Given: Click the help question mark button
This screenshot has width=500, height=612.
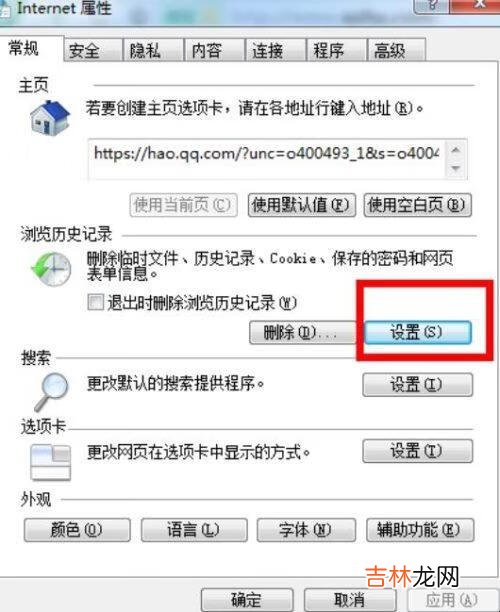Looking at the screenshot, I should [432, 5].
